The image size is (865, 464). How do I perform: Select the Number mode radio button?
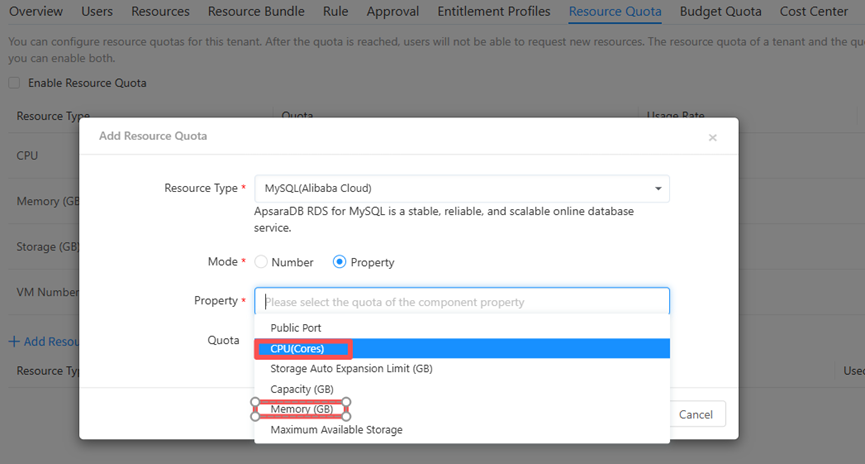point(261,262)
